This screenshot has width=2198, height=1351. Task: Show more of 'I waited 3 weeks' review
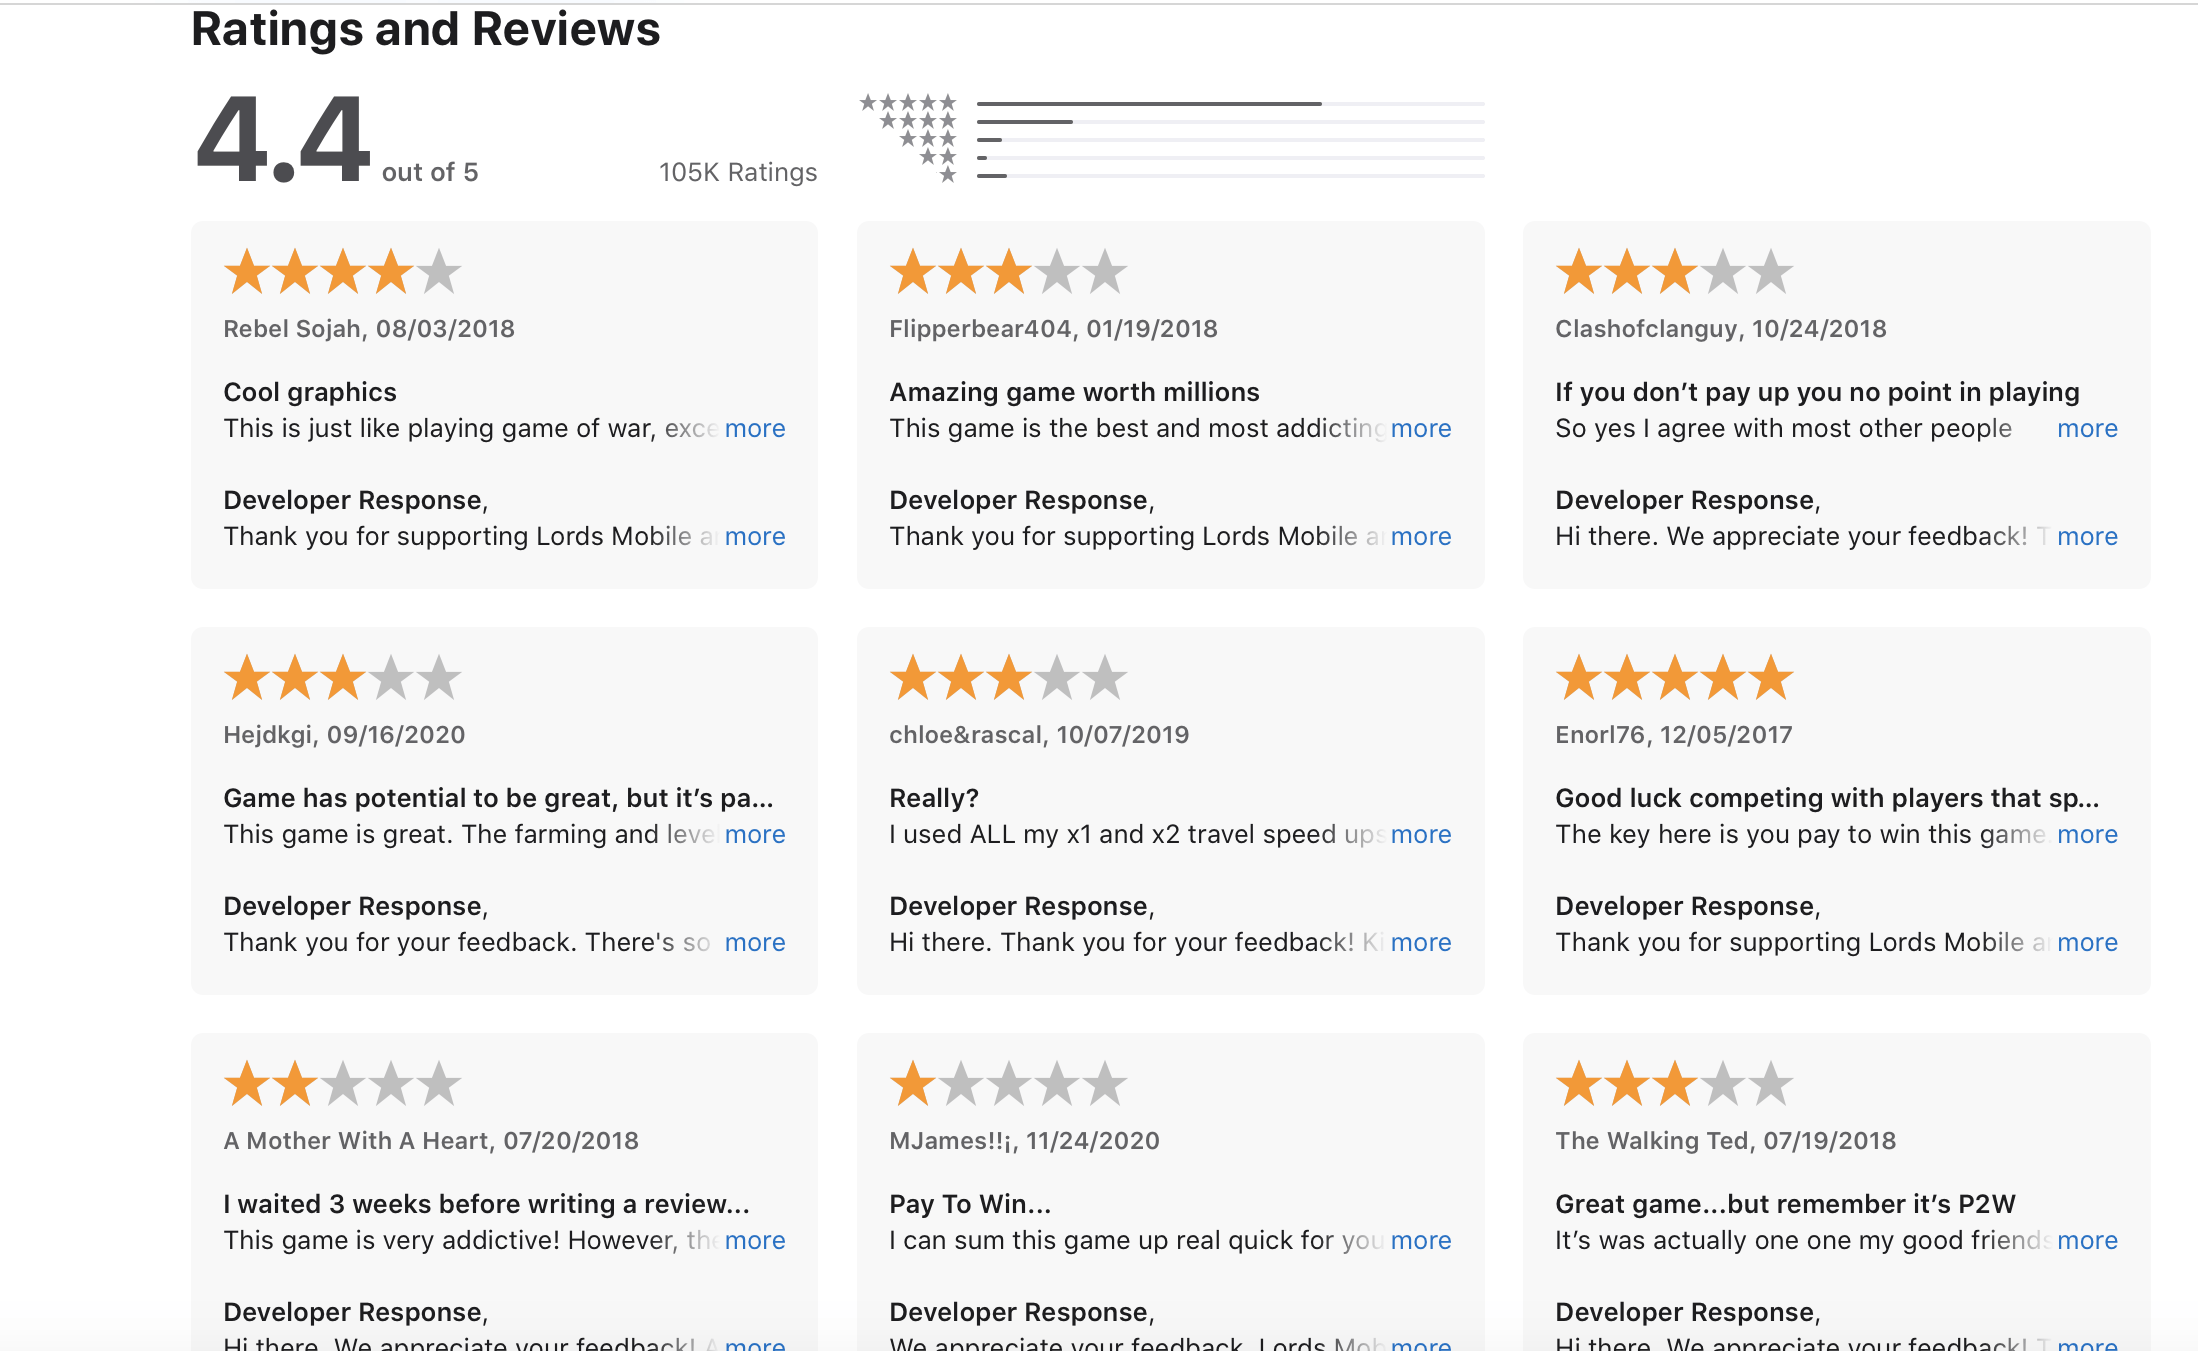(755, 1240)
